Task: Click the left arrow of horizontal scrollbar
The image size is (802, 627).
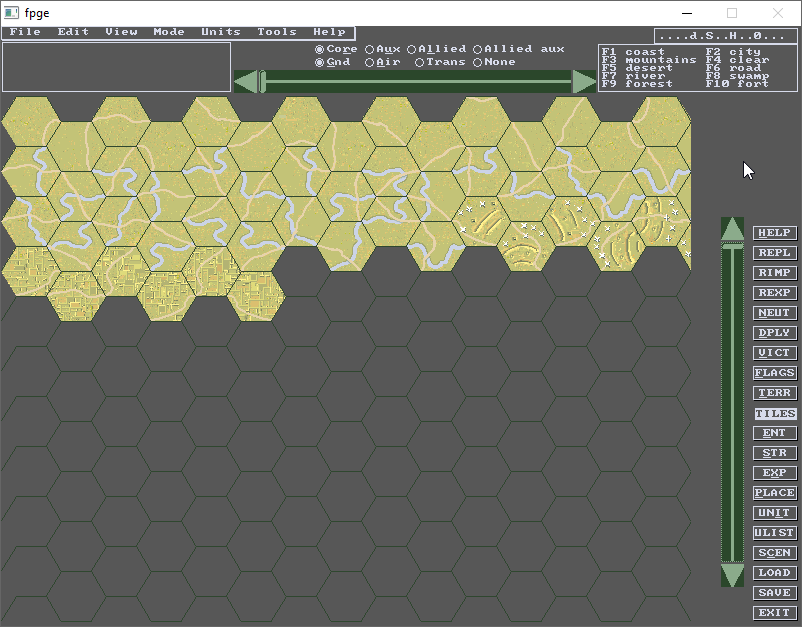Action: [246, 82]
